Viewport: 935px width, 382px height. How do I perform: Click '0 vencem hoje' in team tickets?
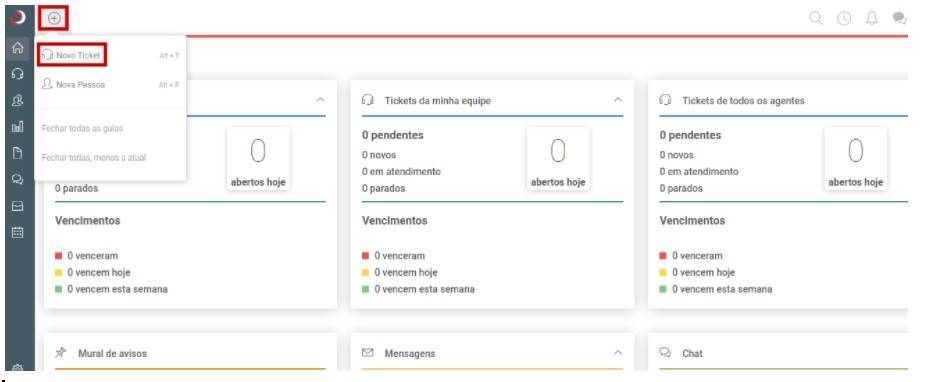400,272
